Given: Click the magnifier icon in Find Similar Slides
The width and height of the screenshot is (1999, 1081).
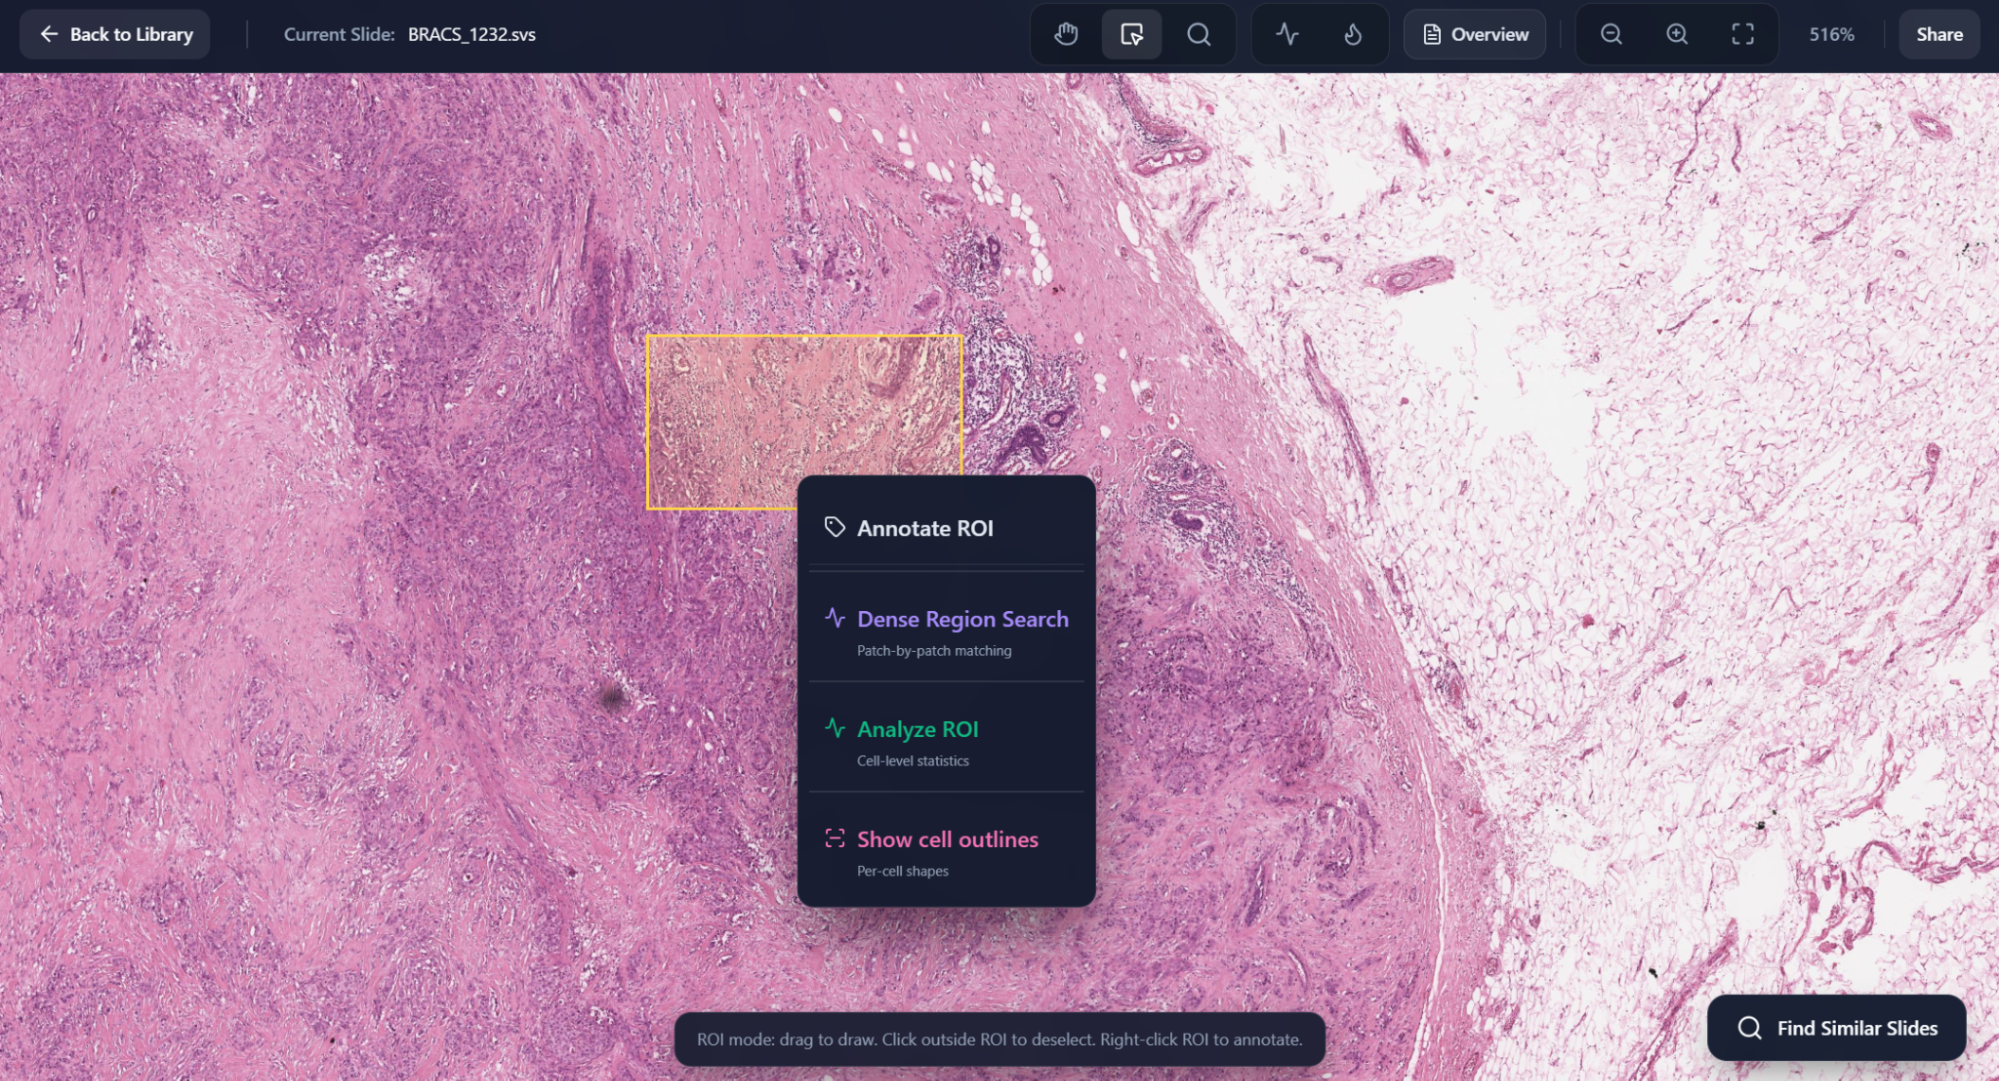Looking at the screenshot, I should point(1749,1028).
